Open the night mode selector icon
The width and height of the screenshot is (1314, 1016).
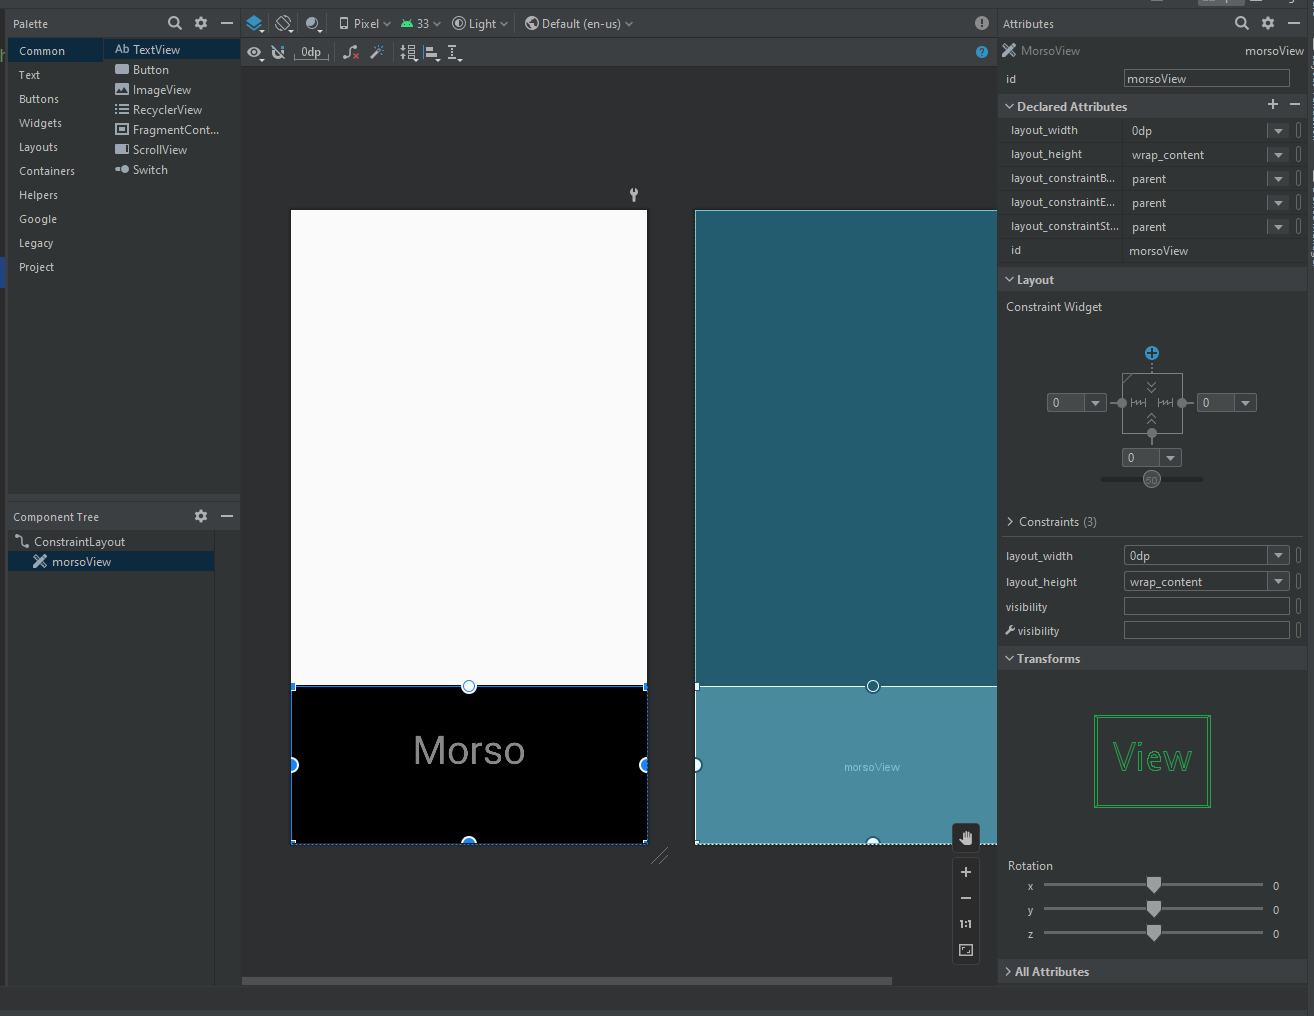pyautogui.click(x=314, y=23)
